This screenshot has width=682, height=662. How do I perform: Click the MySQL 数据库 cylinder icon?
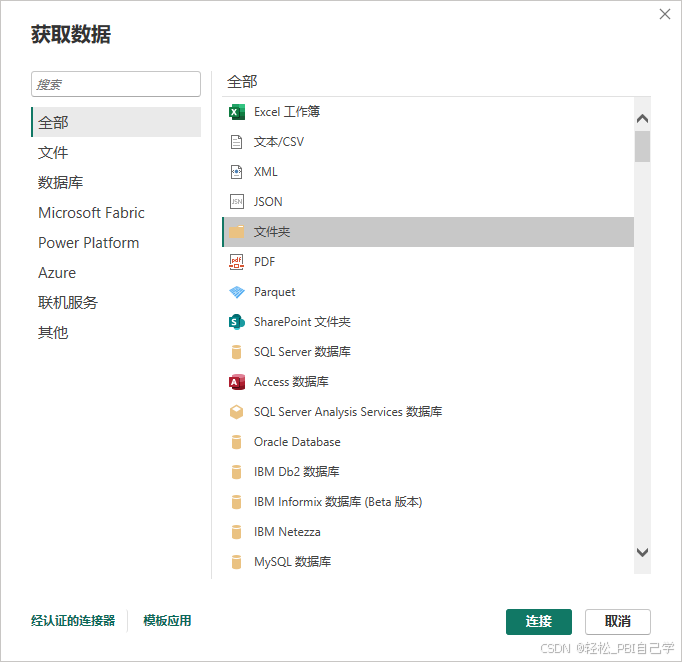point(237,562)
